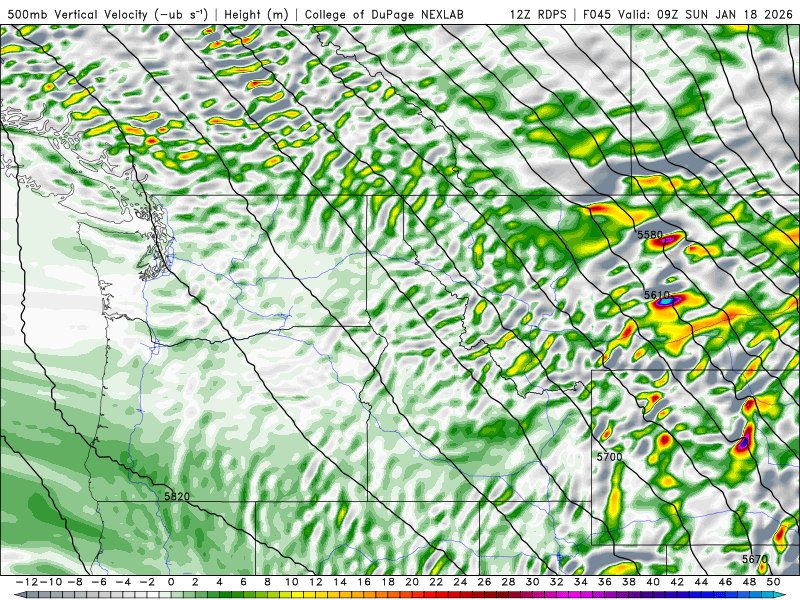Click the '50' value on color scale
Screen dimensions: 800x600
(773, 582)
